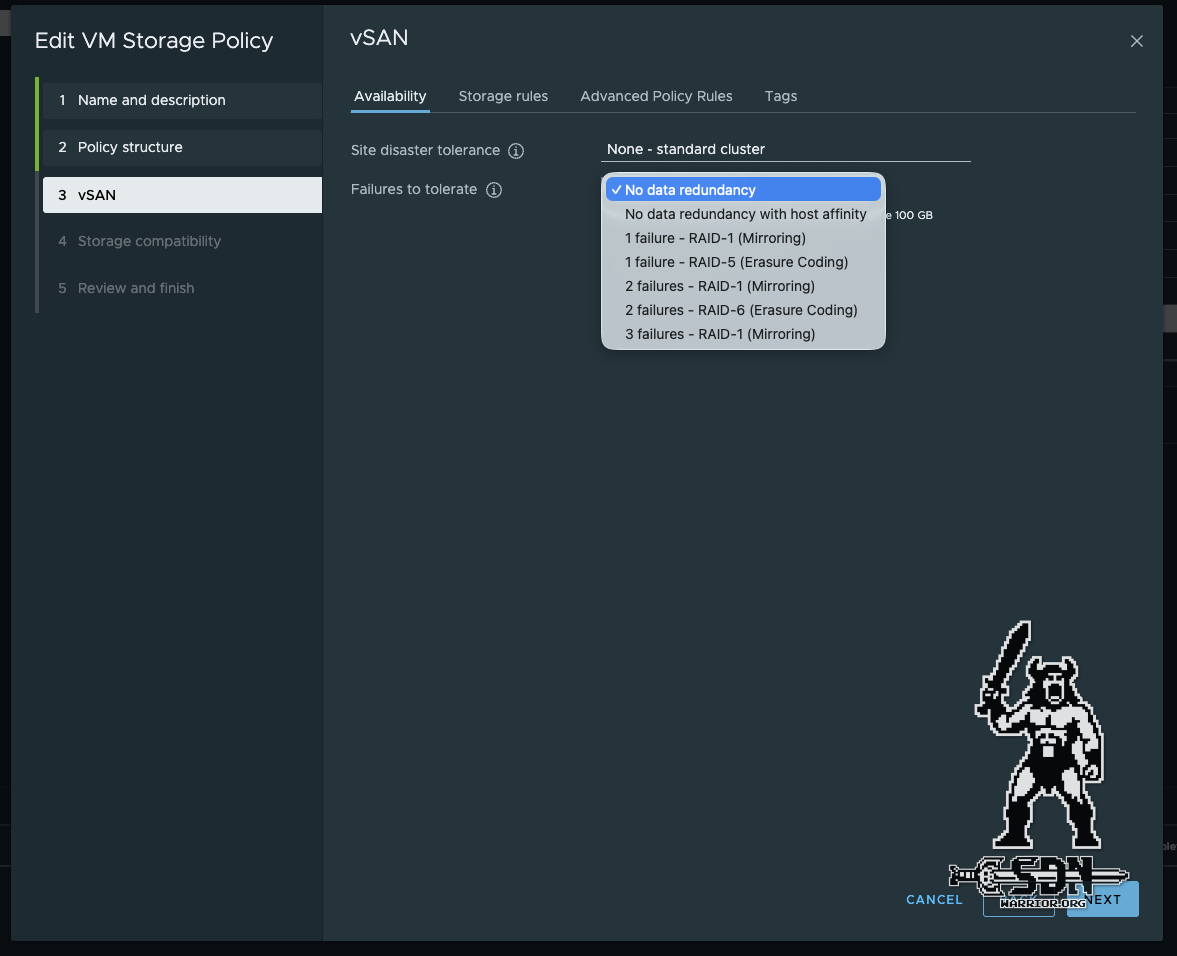Click the CANCEL button
Image resolution: width=1177 pixels, height=956 pixels.
[x=933, y=899]
